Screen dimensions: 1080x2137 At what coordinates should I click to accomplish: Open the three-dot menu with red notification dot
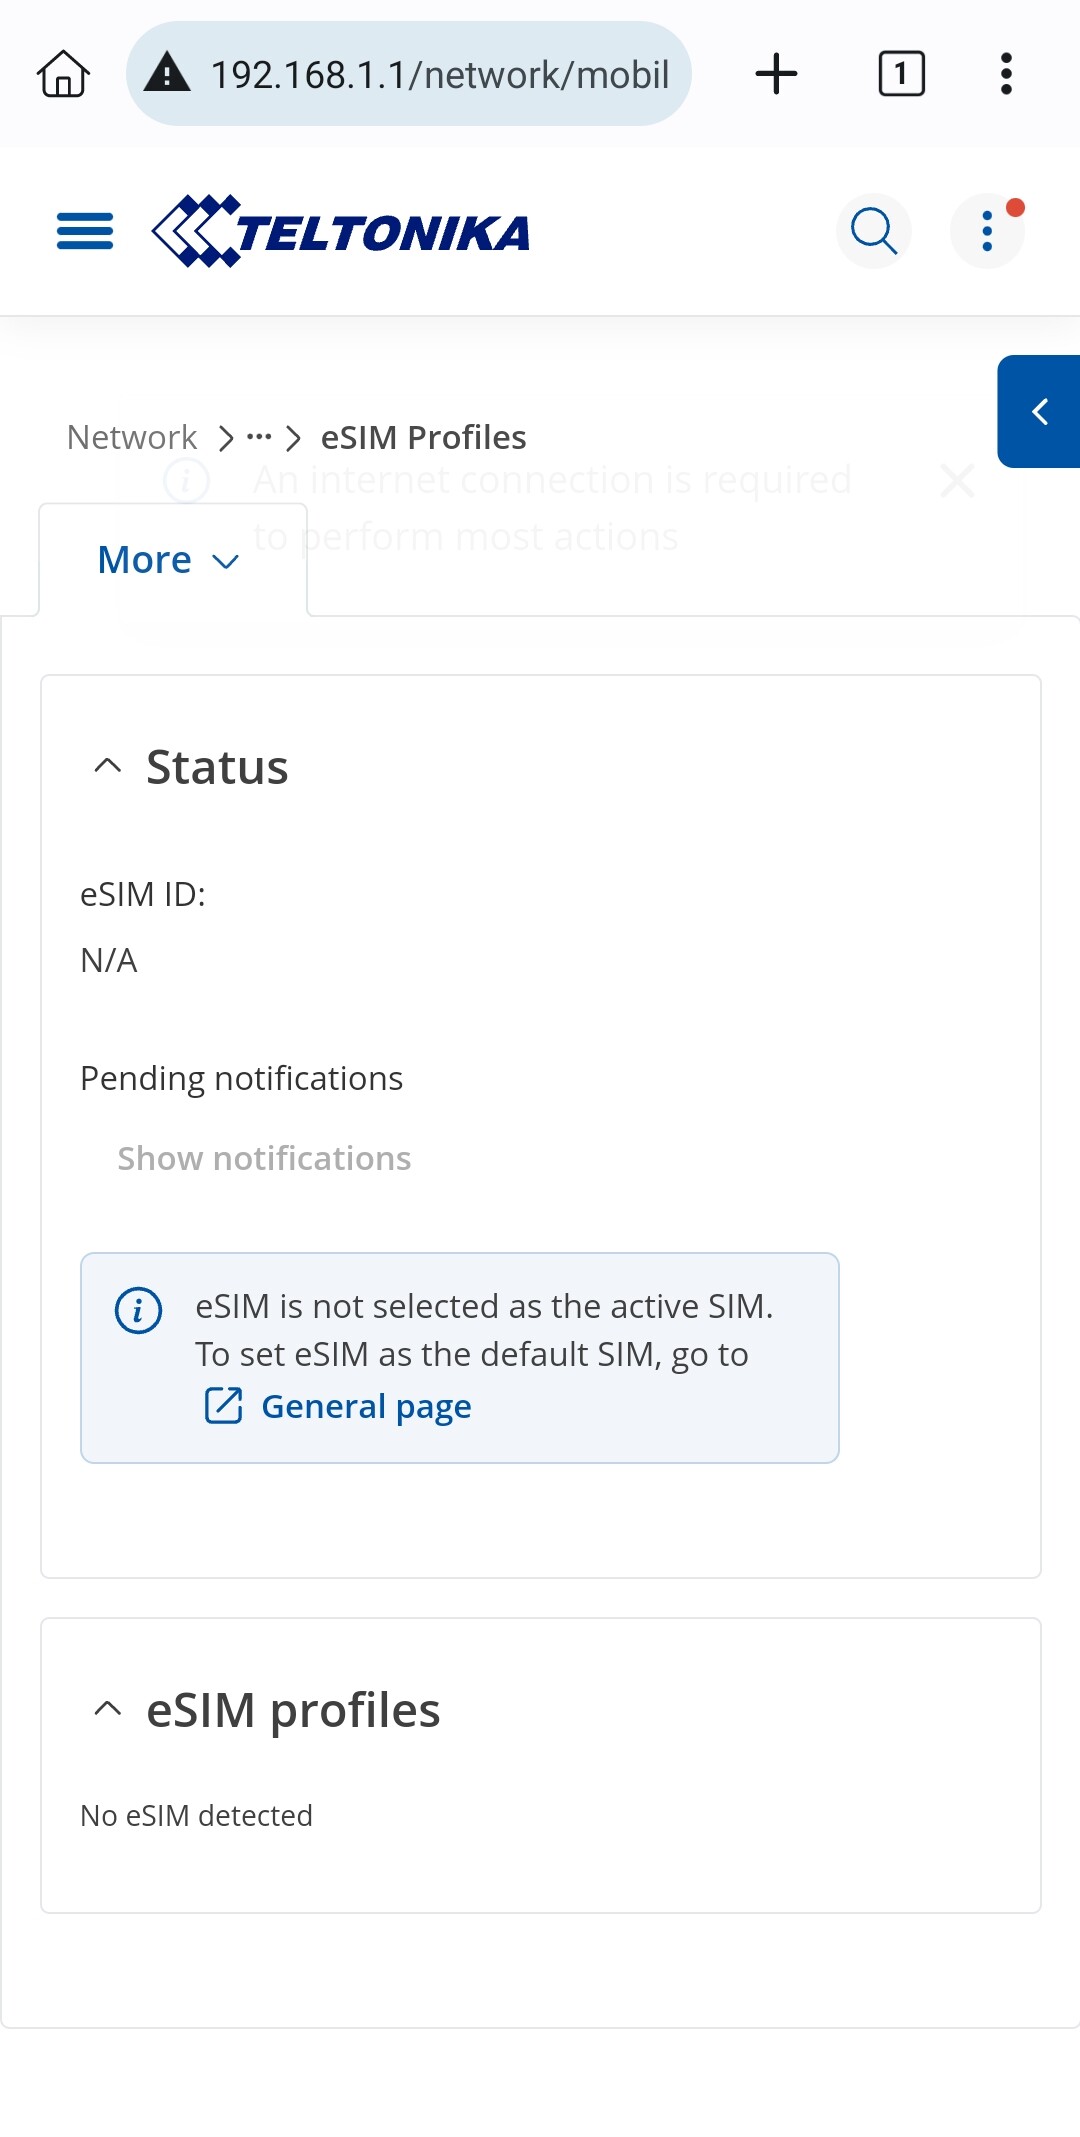(988, 232)
